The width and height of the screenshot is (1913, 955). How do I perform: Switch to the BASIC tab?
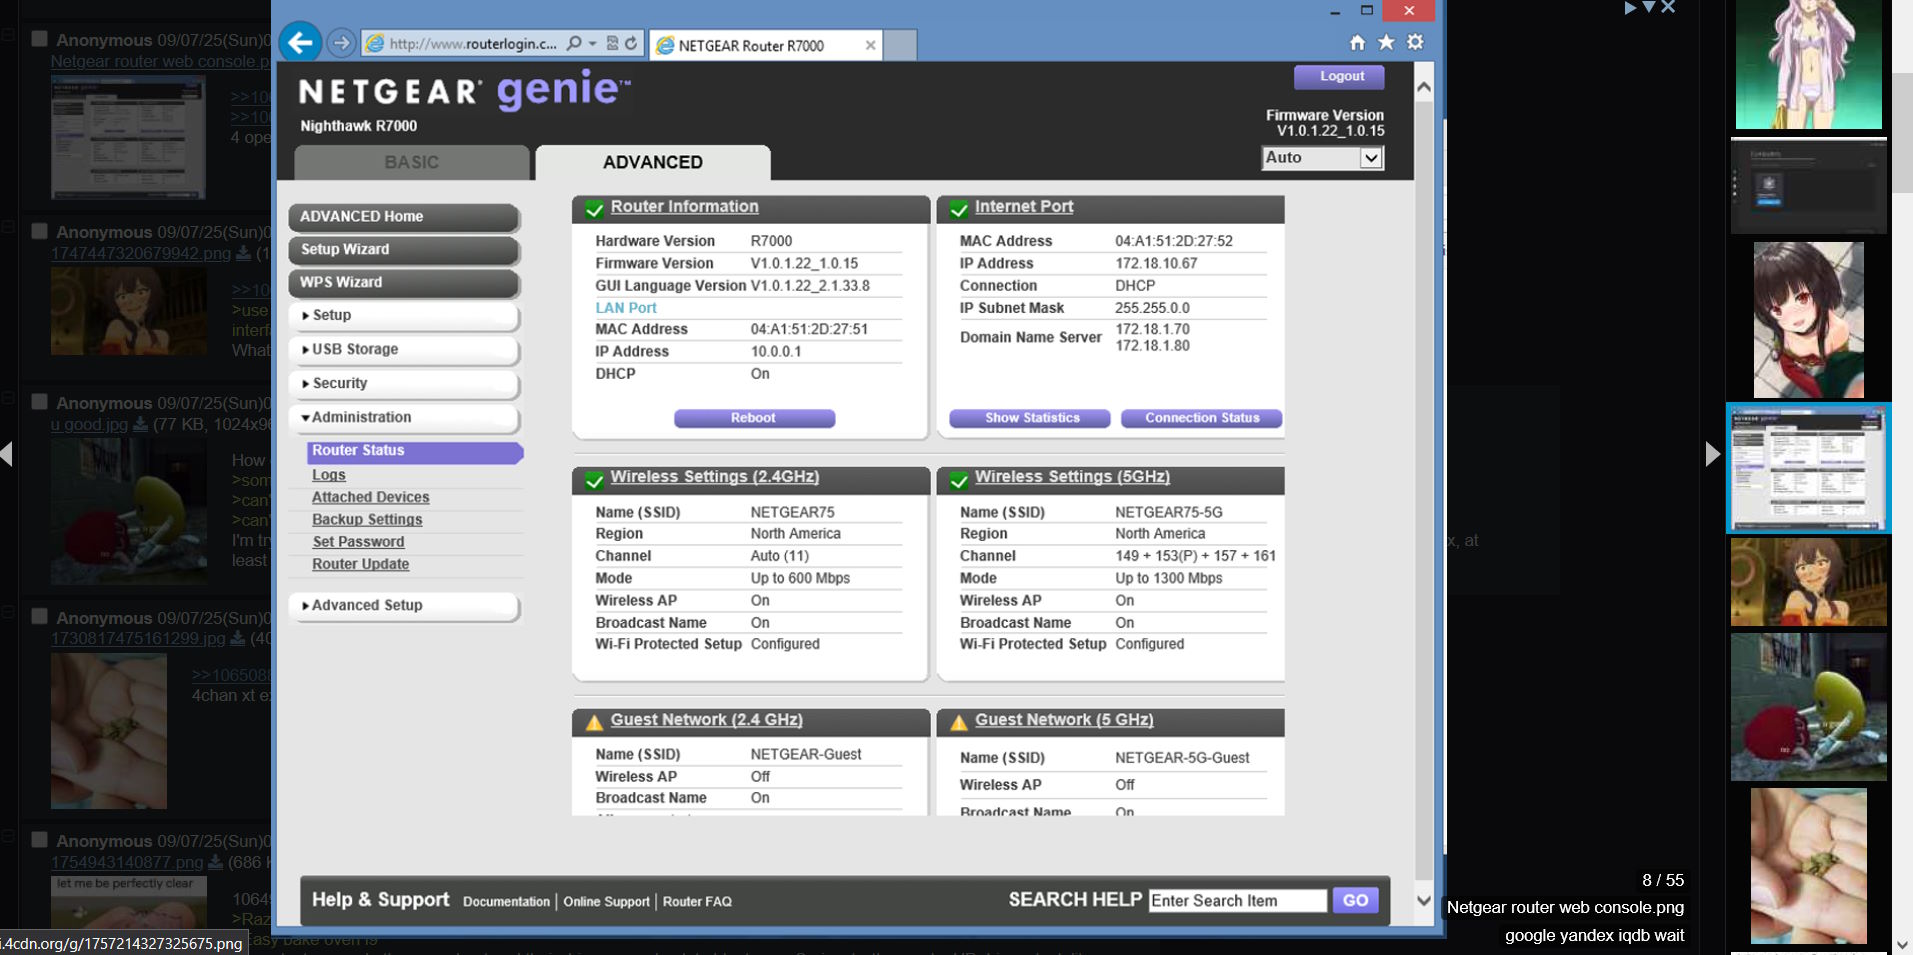(x=411, y=162)
